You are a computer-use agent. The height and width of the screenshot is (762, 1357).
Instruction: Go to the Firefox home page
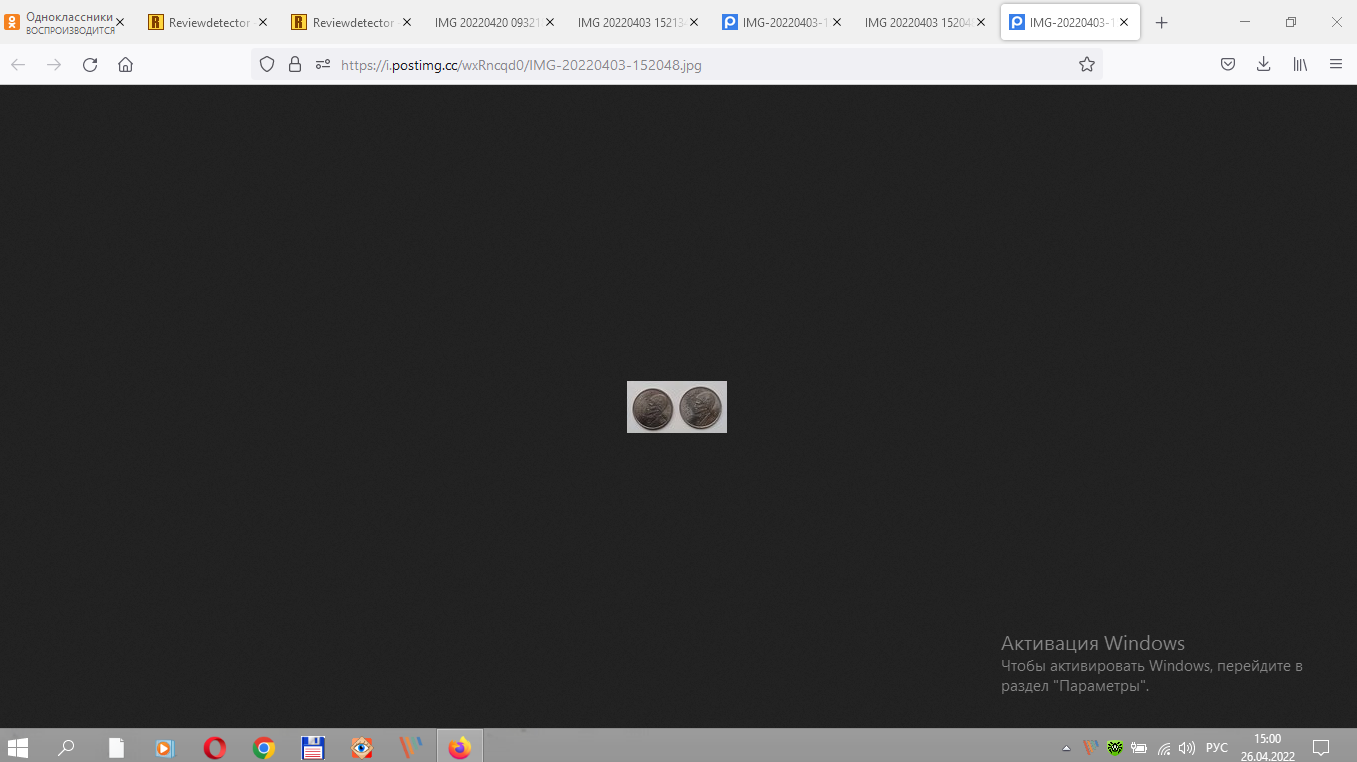click(125, 65)
